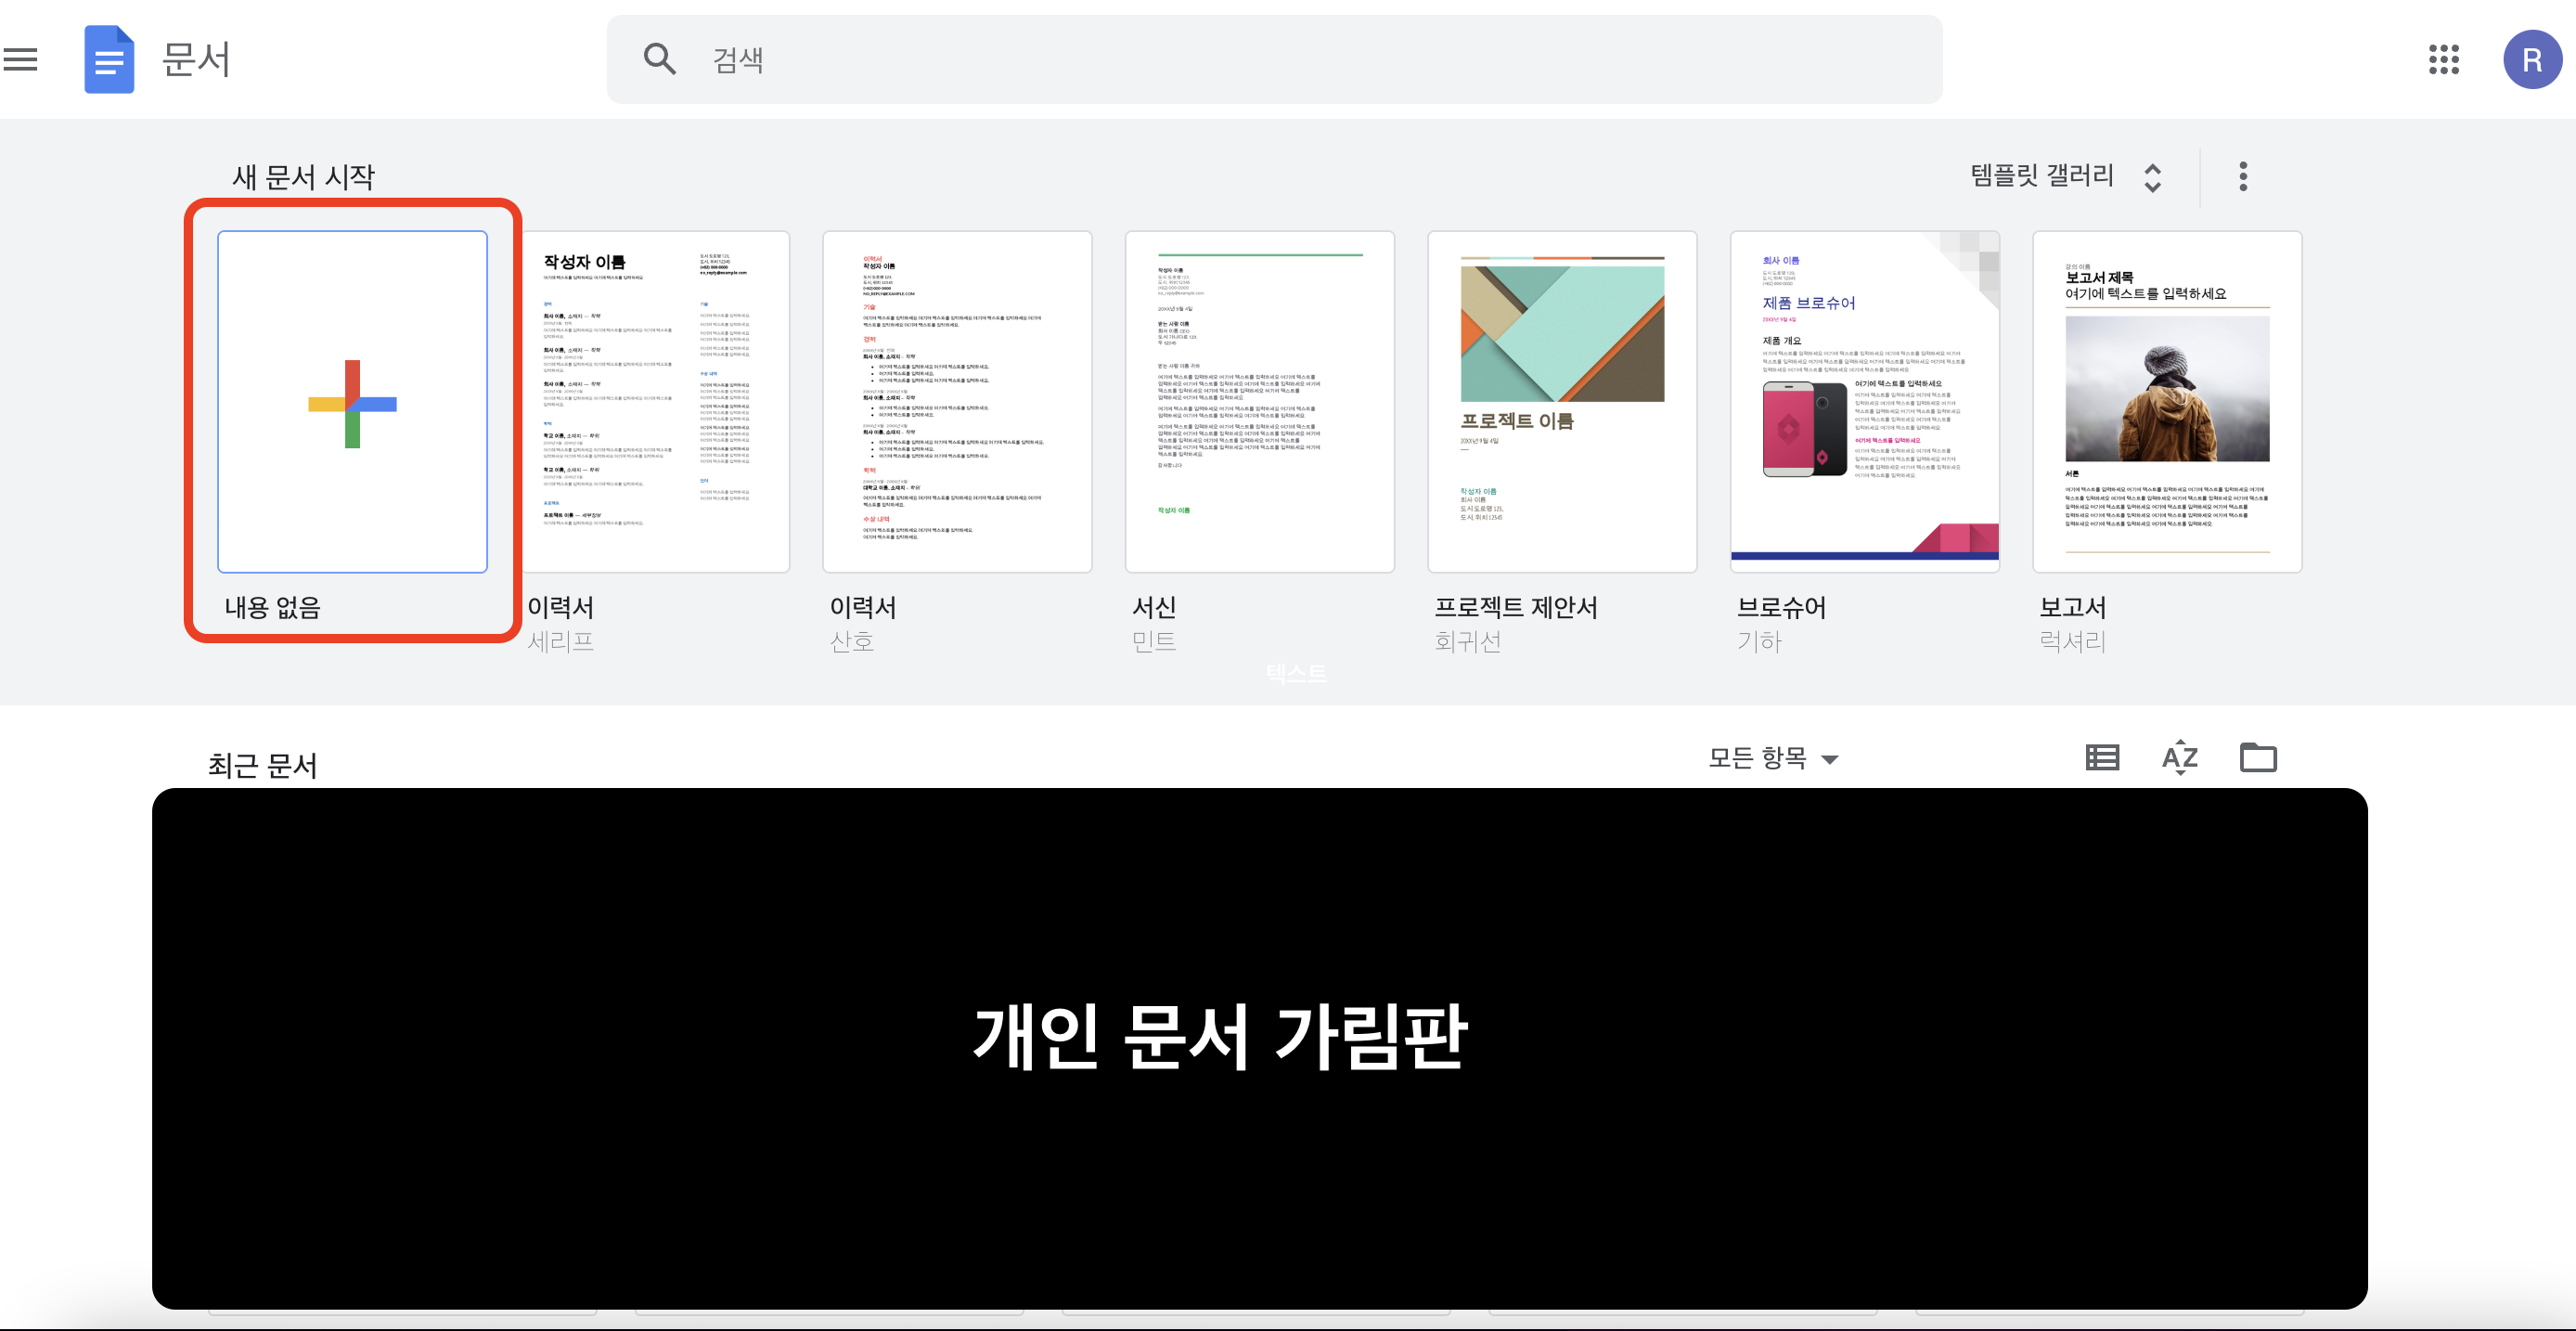Open AZ sort options

pos(2180,758)
